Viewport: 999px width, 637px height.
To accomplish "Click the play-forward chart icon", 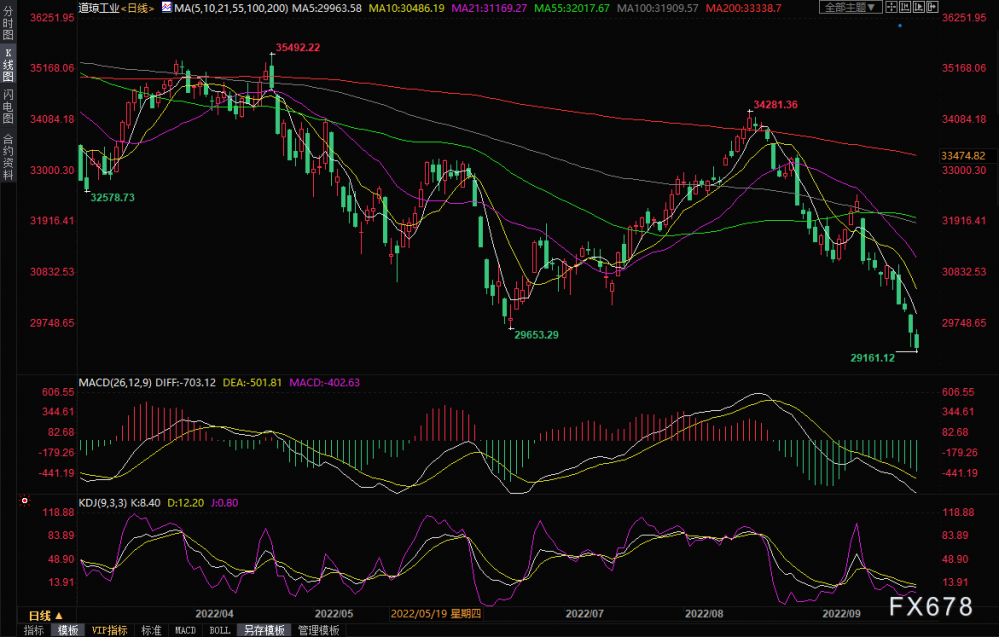I will click(x=919, y=8).
